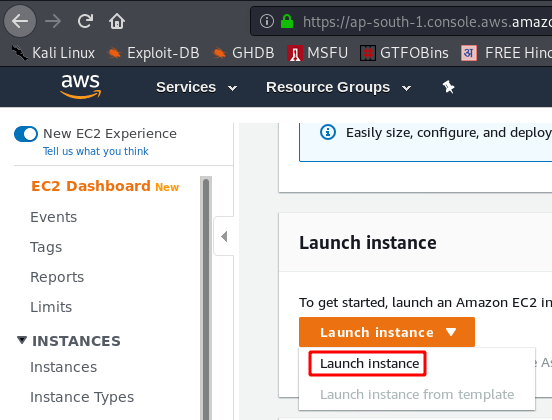Open the Kali Linux bookmark
The image size is (552, 420).
pyautogui.click(x=54, y=53)
